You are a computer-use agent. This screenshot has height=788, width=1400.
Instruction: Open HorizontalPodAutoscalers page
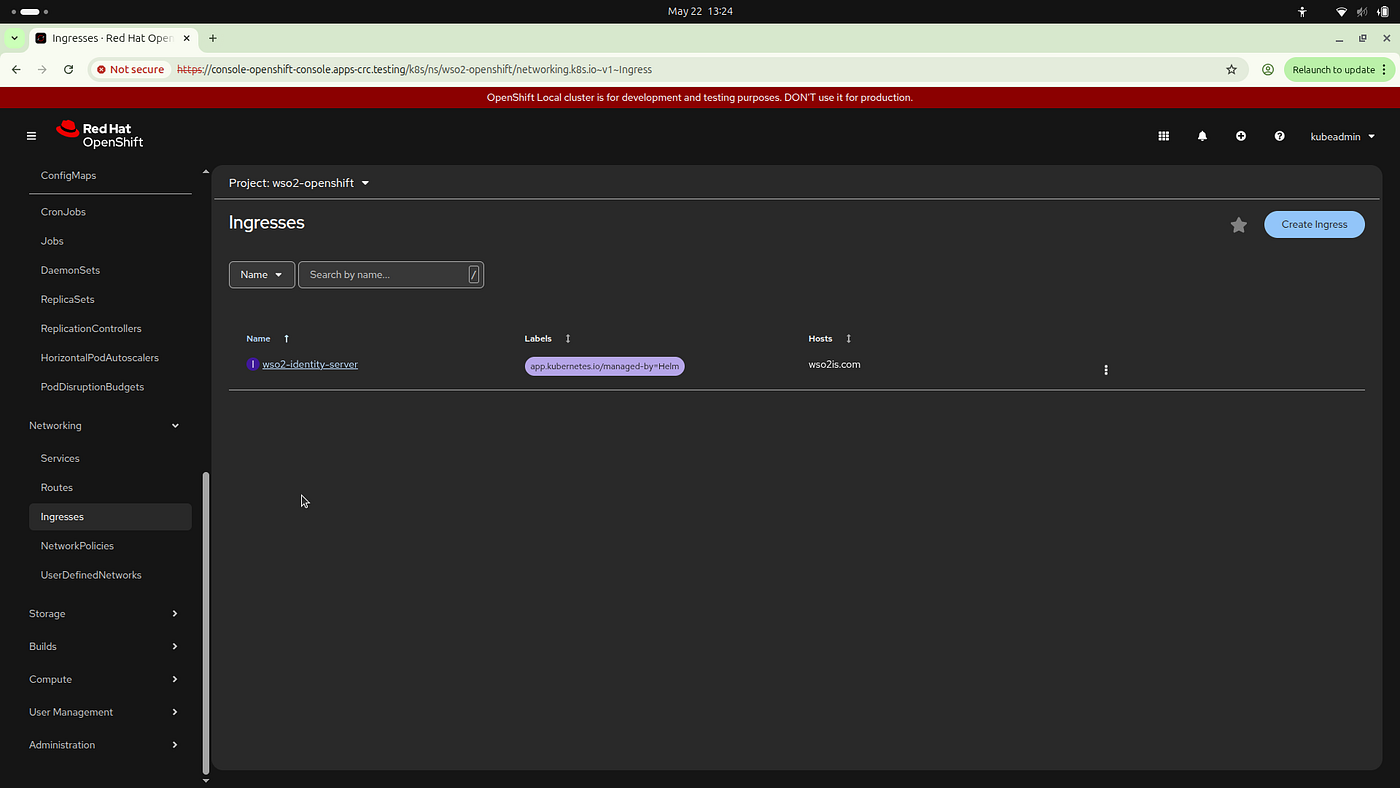[100, 357]
